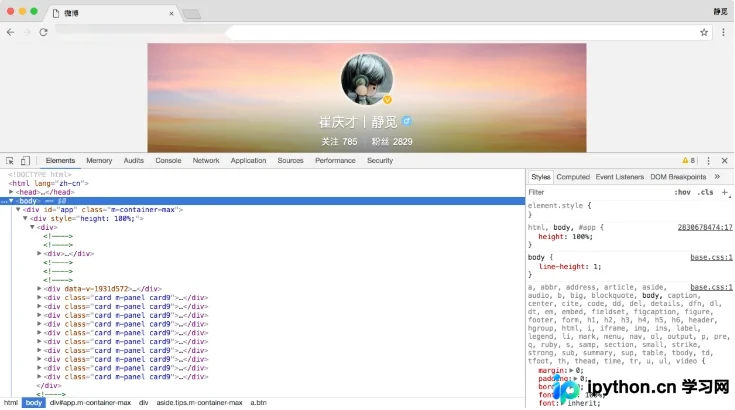Click the browser back arrow
Viewport: 735px width, 410px height.
pos(10,32)
